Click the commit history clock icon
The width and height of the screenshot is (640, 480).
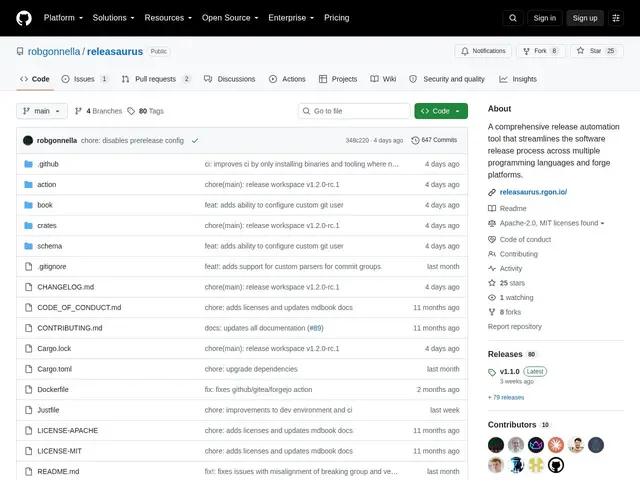[x=415, y=140]
